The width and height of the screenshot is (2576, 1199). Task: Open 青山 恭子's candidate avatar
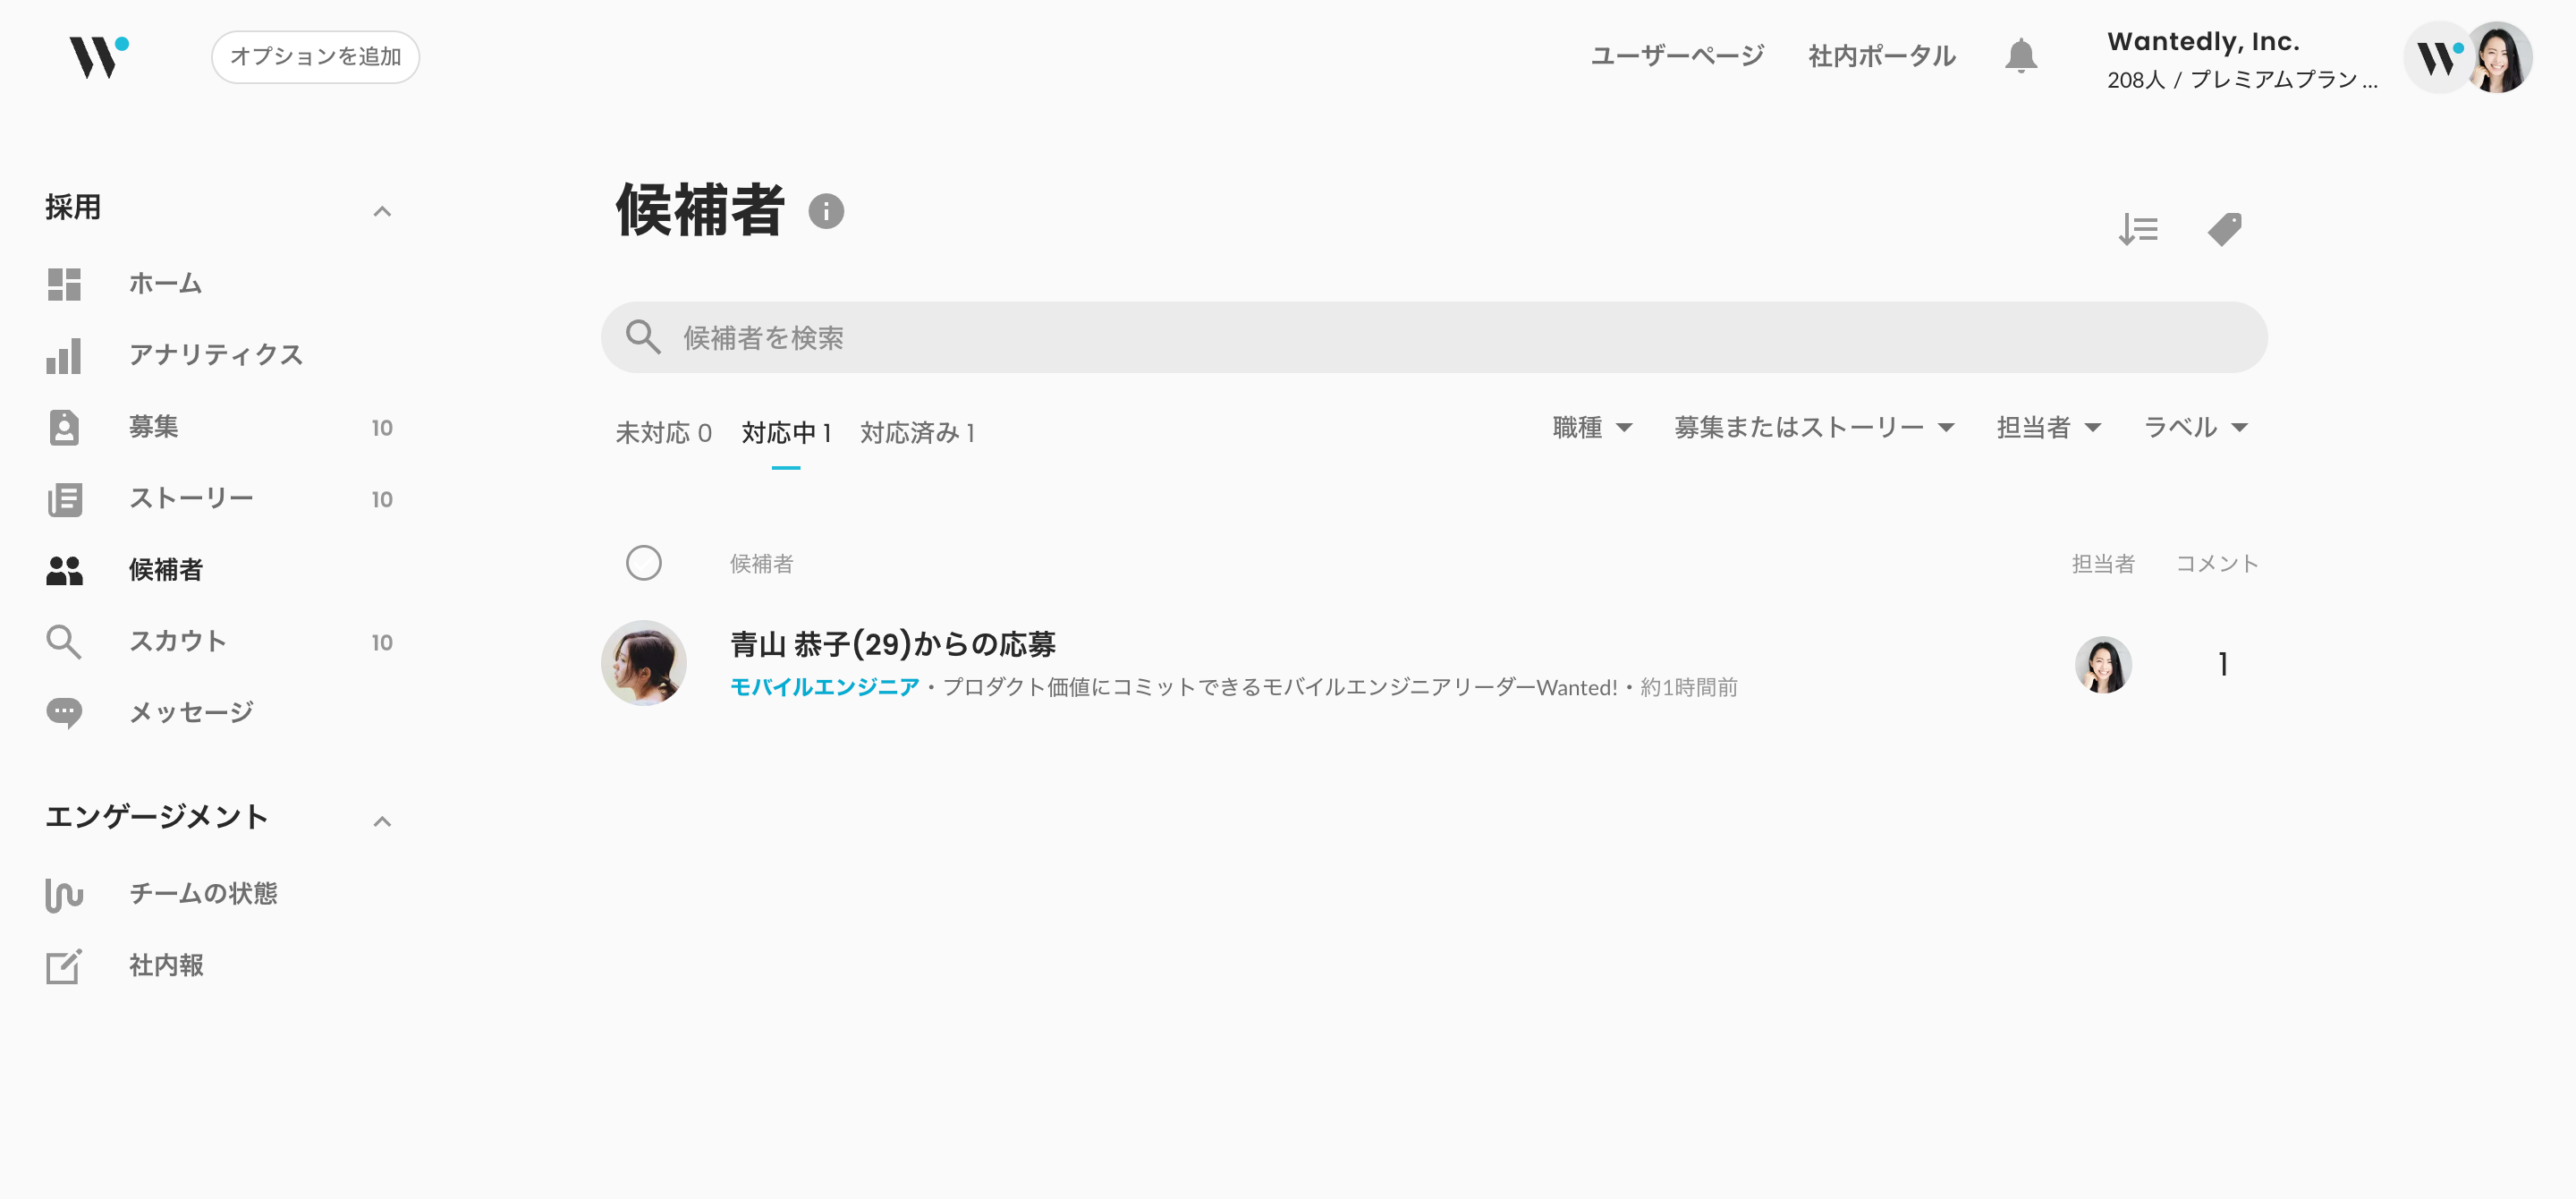643,663
